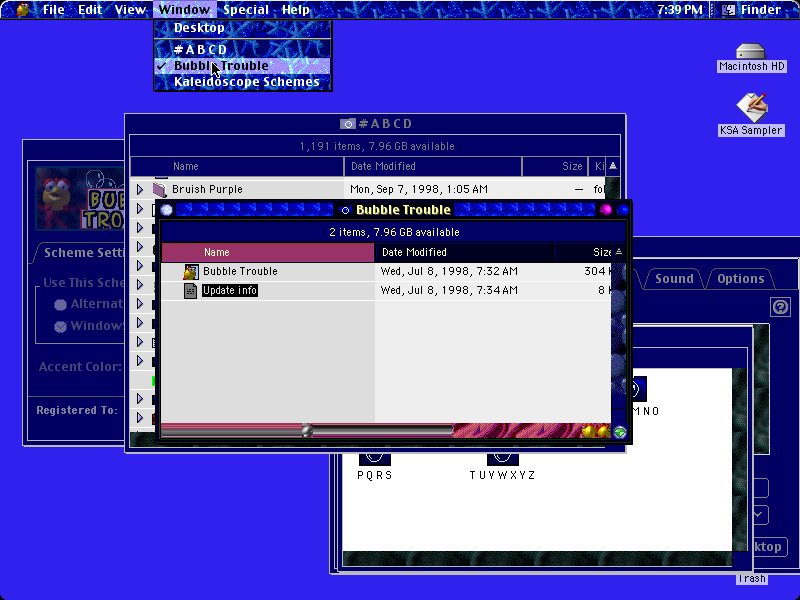The width and height of the screenshot is (800, 600).
Task: Select the Alternate radio button in Scheme Settings
Action: click(x=61, y=305)
